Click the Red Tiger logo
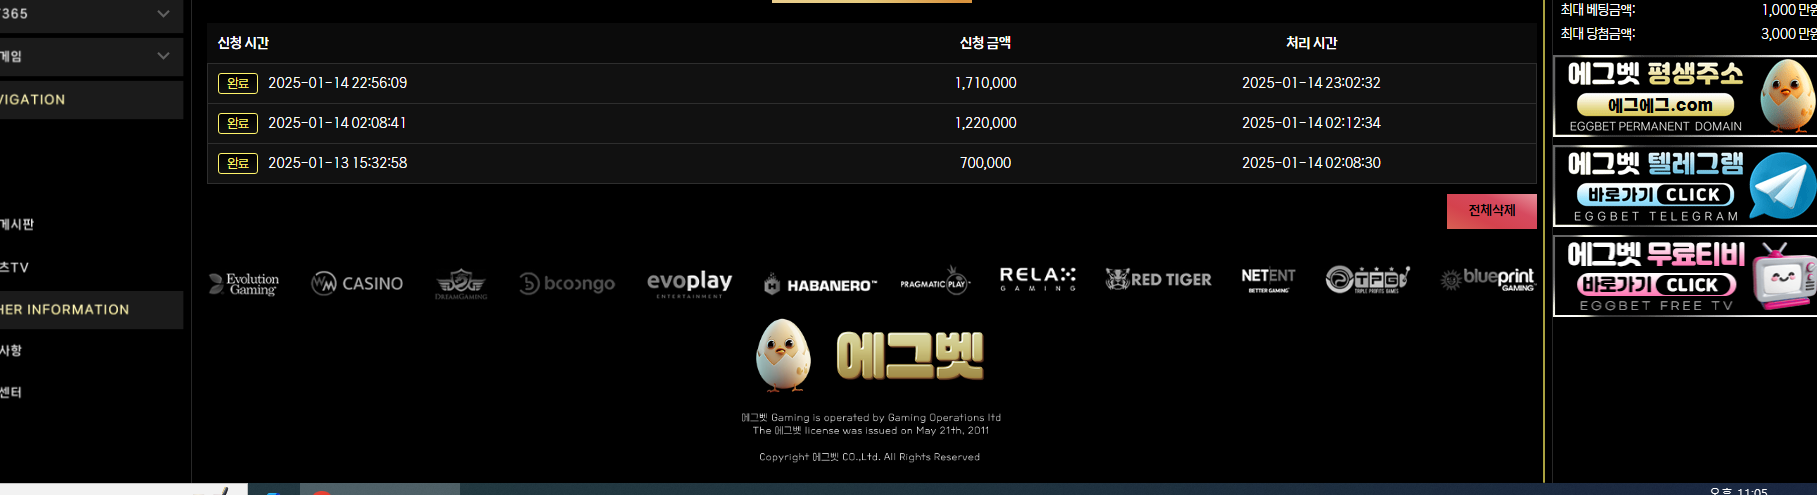This screenshot has height=495, width=1817. (x=1158, y=280)
